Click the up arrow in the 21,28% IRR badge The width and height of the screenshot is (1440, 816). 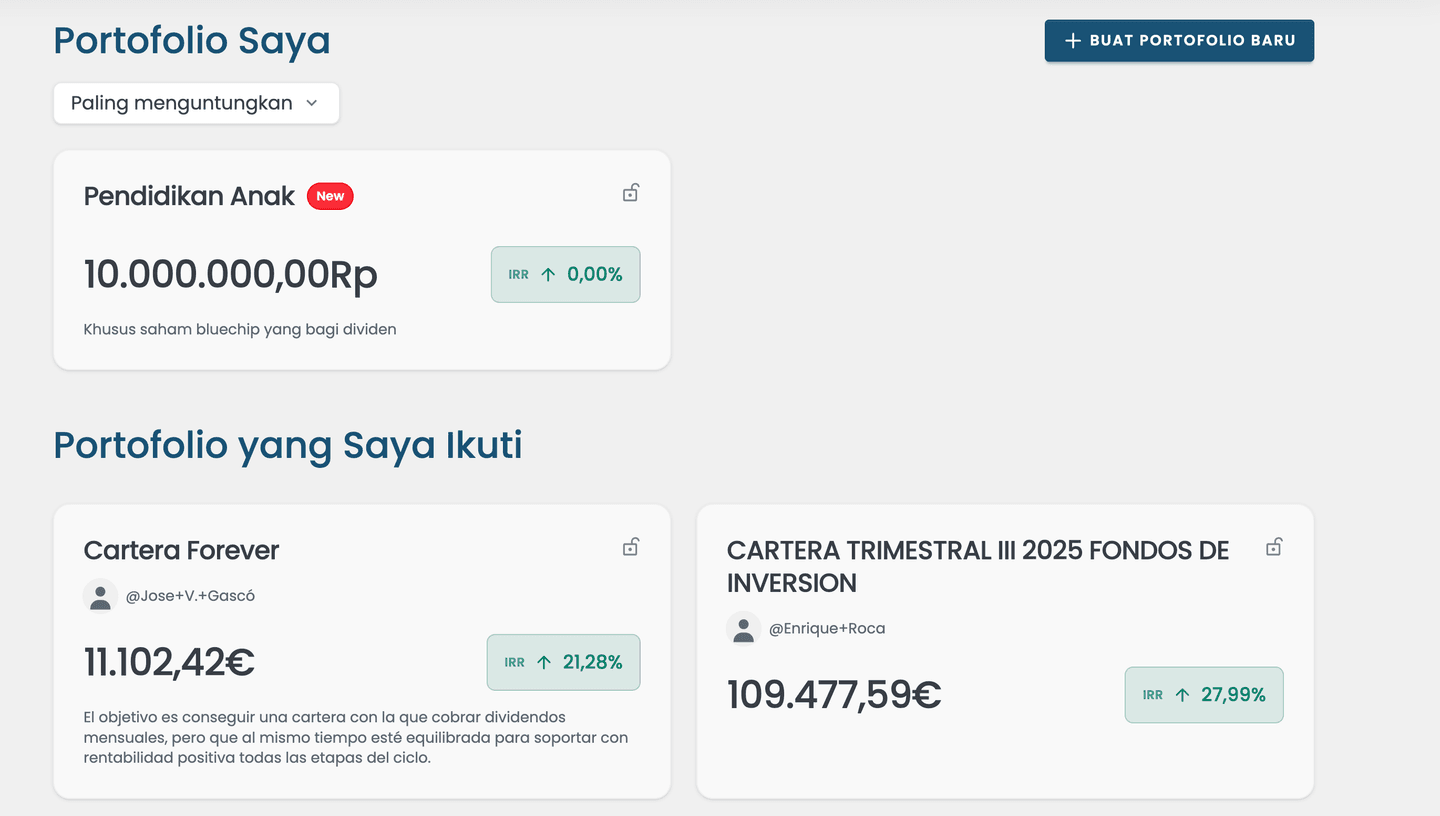(544, 662)
